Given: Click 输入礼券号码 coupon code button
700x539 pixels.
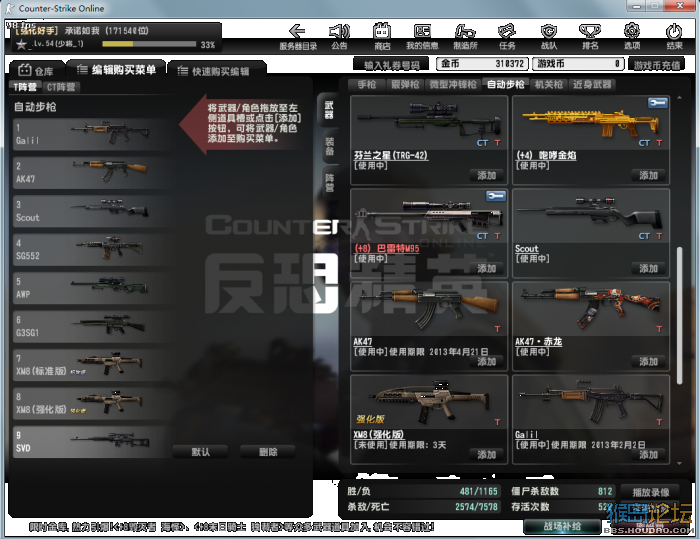Looking at the screenshot, I should [392, 65].
